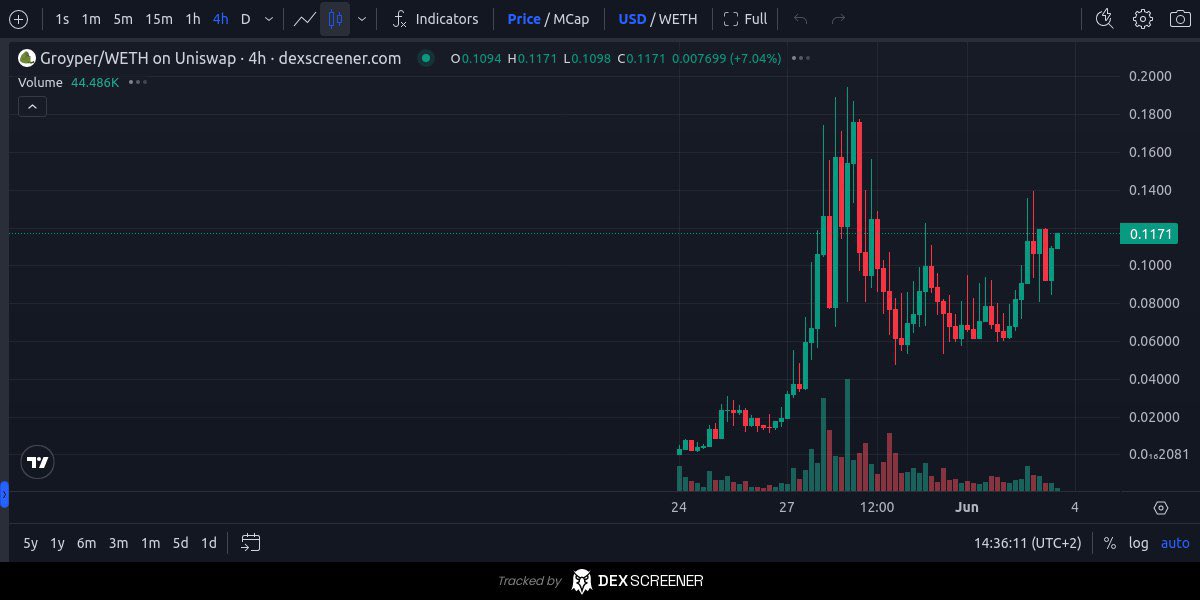Viewport: 1200px width, 600px height.
Task: Select the 1h timeframe
Action: 193,19
